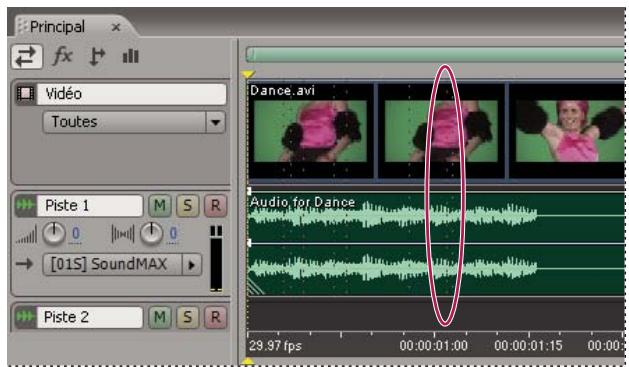Mute Piste 1 with M button

pos(160,205)
